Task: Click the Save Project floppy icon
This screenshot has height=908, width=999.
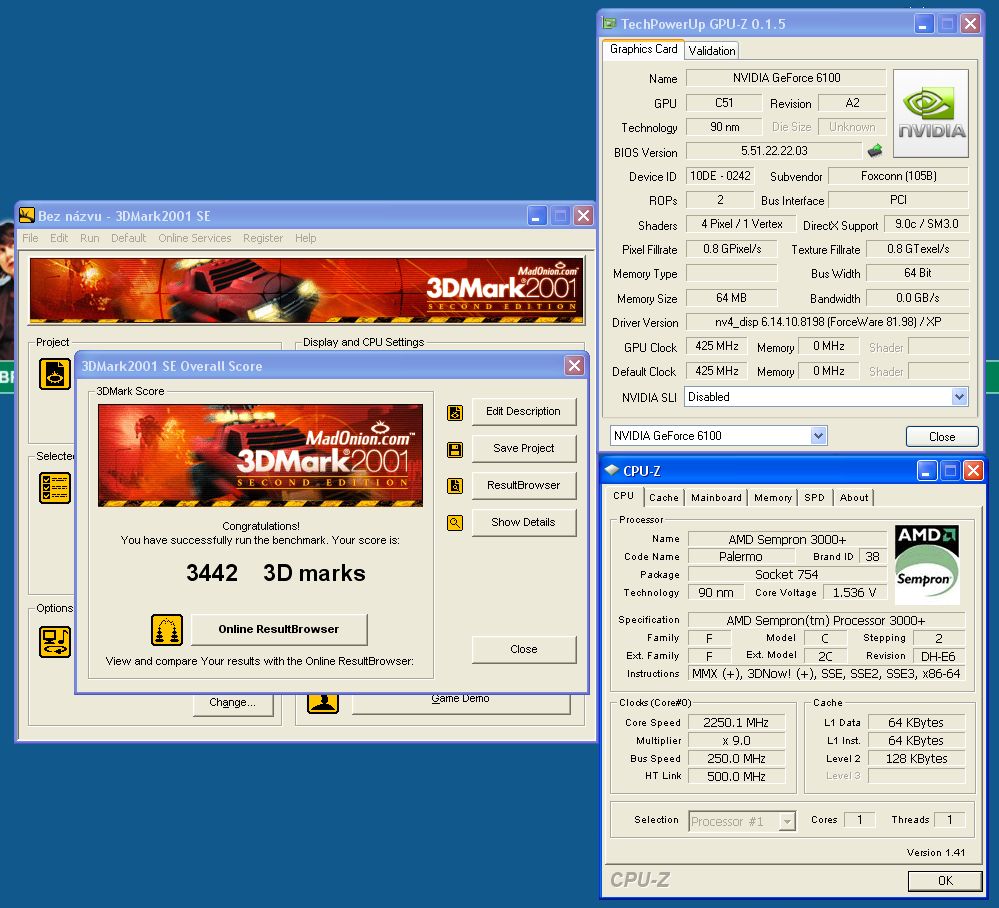Action: coord(455,450)
